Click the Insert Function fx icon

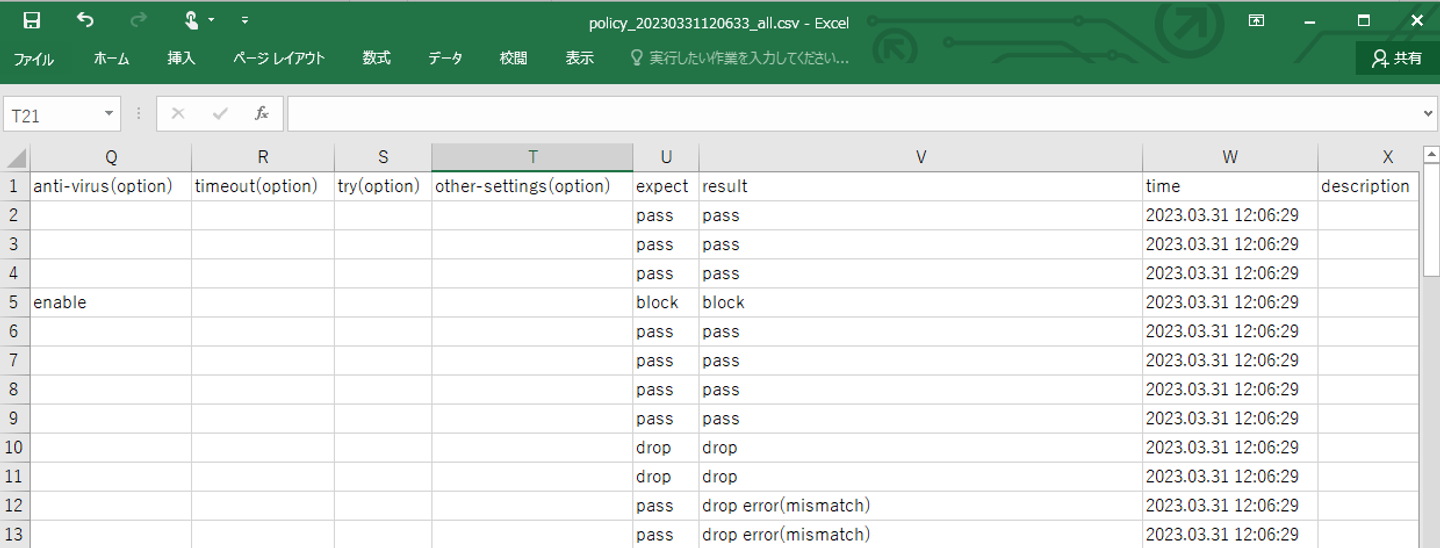point(262,114)
